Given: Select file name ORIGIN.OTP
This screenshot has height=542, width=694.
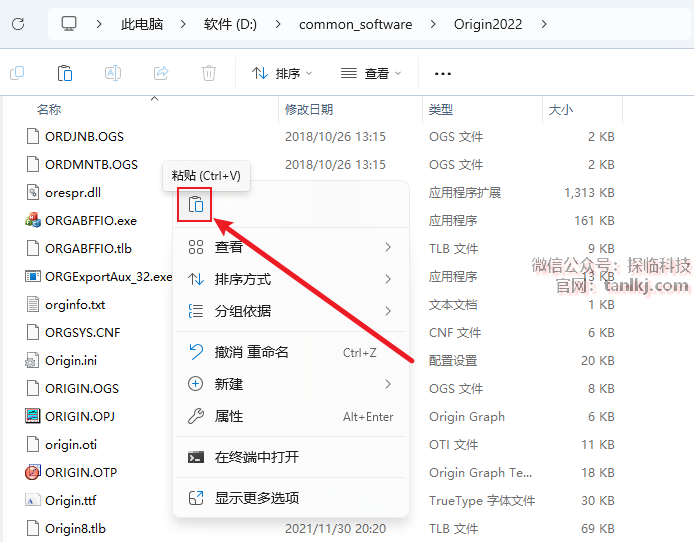Looking at the screenshot, I should point(81,472).
